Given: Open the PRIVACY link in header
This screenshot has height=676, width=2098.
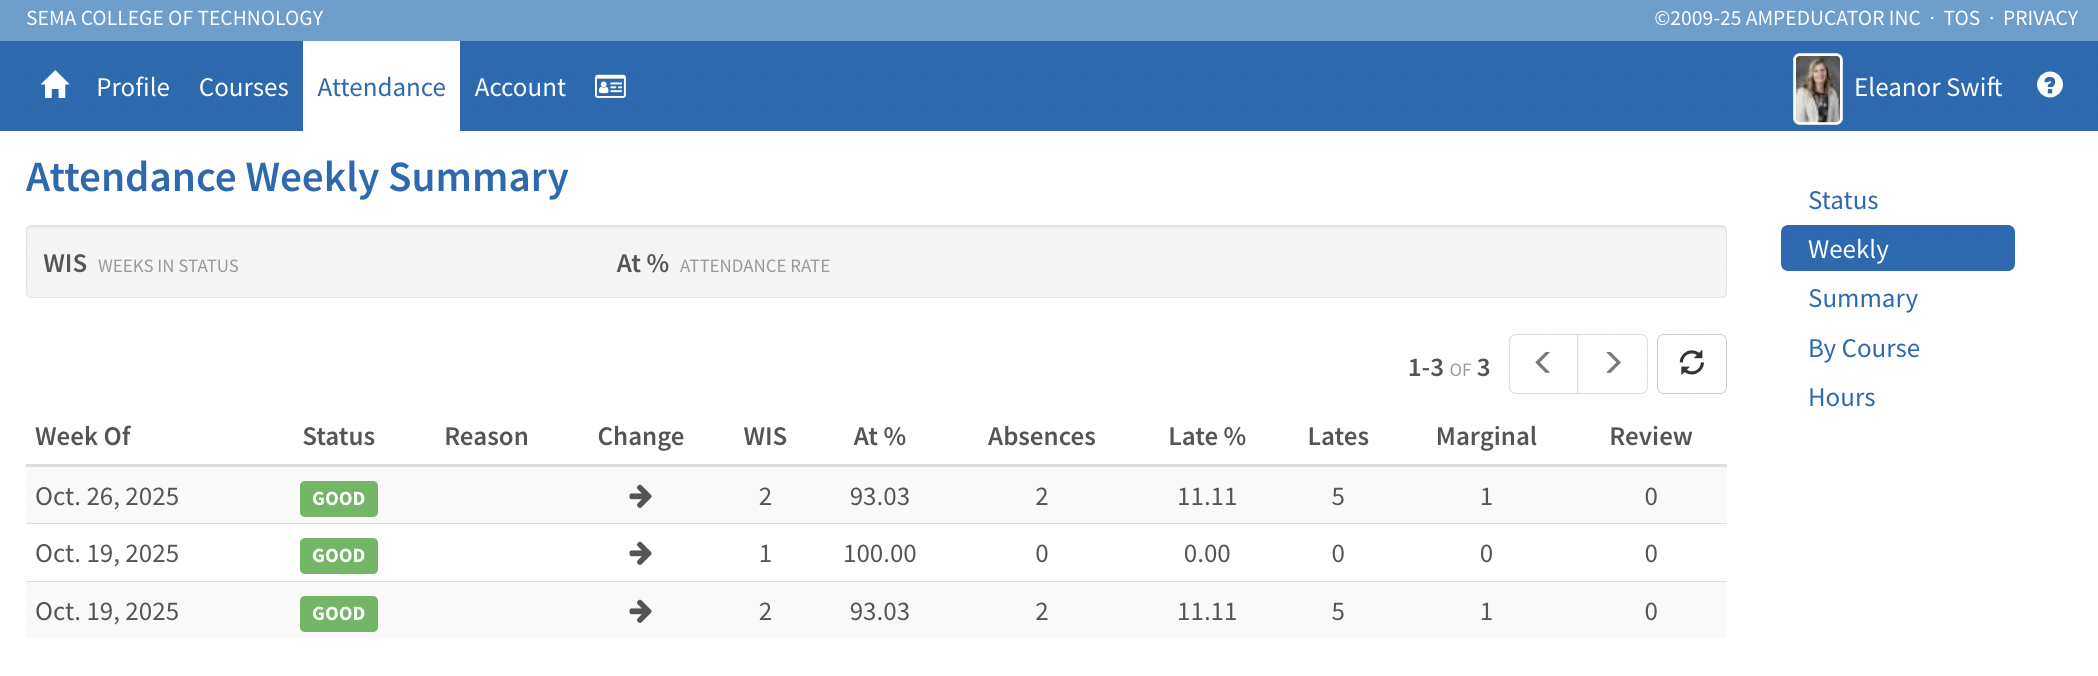Looking at the screenshot, I should (2040, 18).
